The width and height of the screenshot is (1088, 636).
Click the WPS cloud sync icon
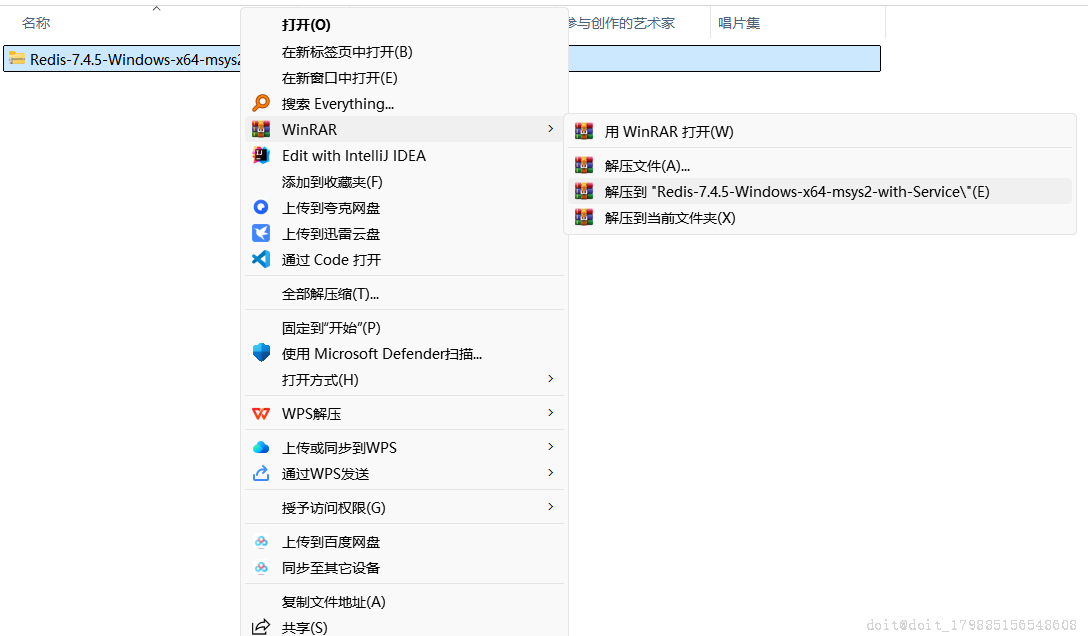point(260,447)
